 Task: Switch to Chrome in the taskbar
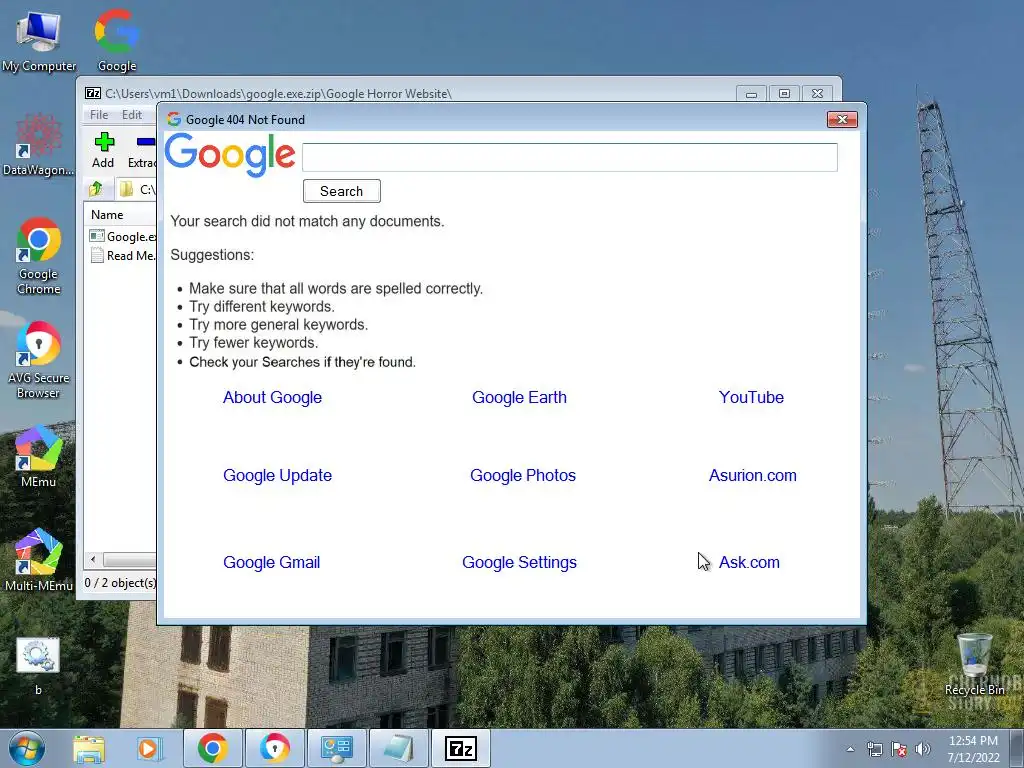(x=212, y=748)
